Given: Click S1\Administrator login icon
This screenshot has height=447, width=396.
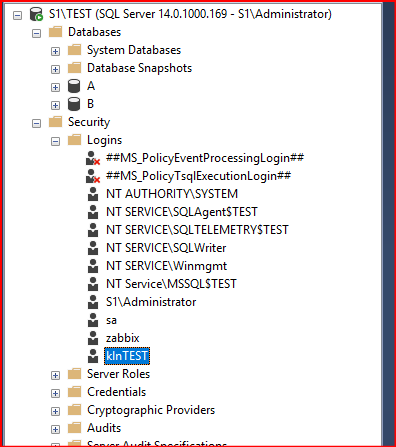Looking at the screenshot, I should tap(93, 302).
